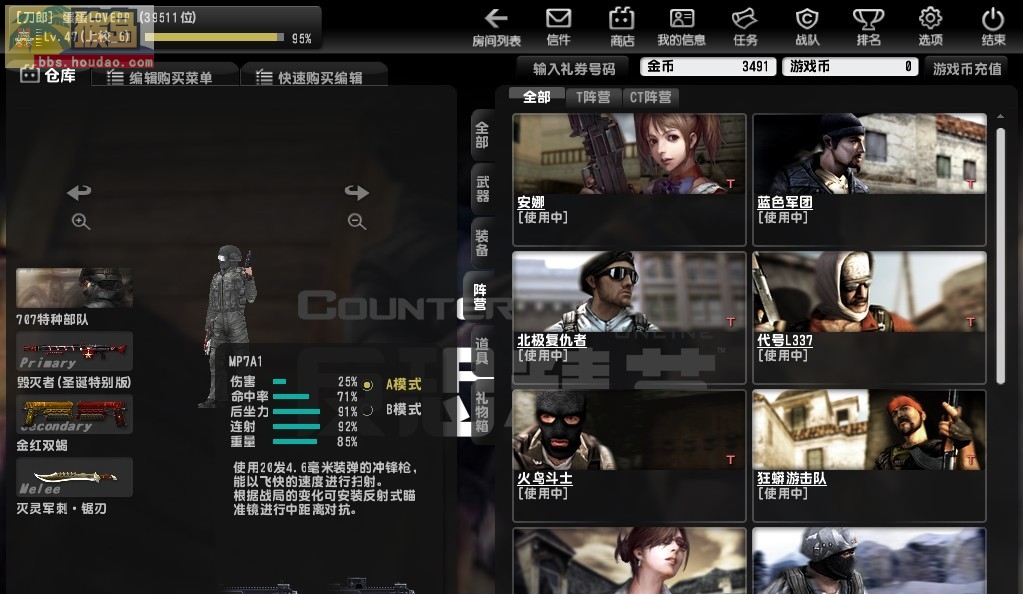The image size is (1023, 594).
Task: Zoom in on the character model
Action: click(81, 221)
